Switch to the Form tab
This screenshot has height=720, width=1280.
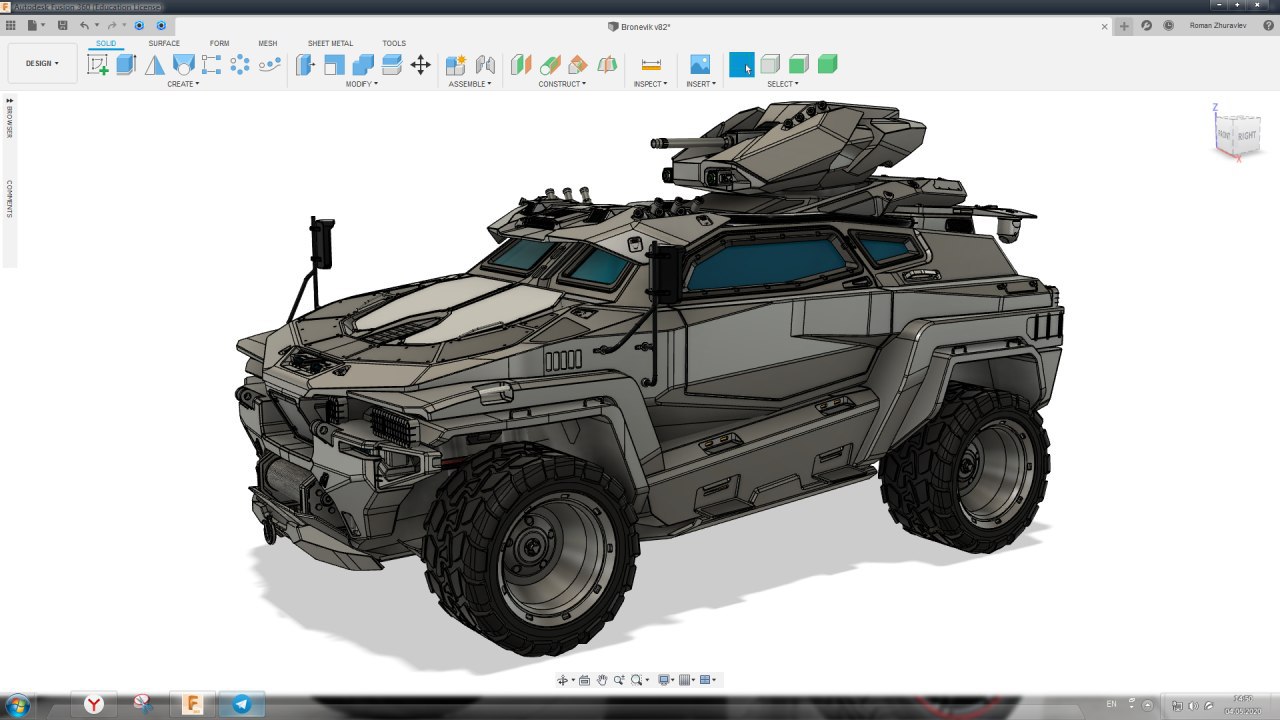(x=219, y=43)
